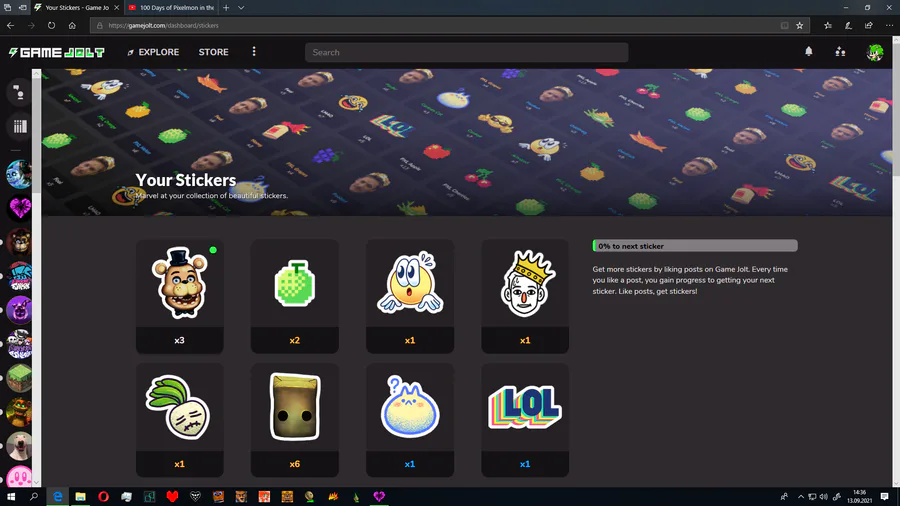This screenshot has width=900, height=506.
Task: Open File Explorer on the taskbar
Action: (80, 497)
